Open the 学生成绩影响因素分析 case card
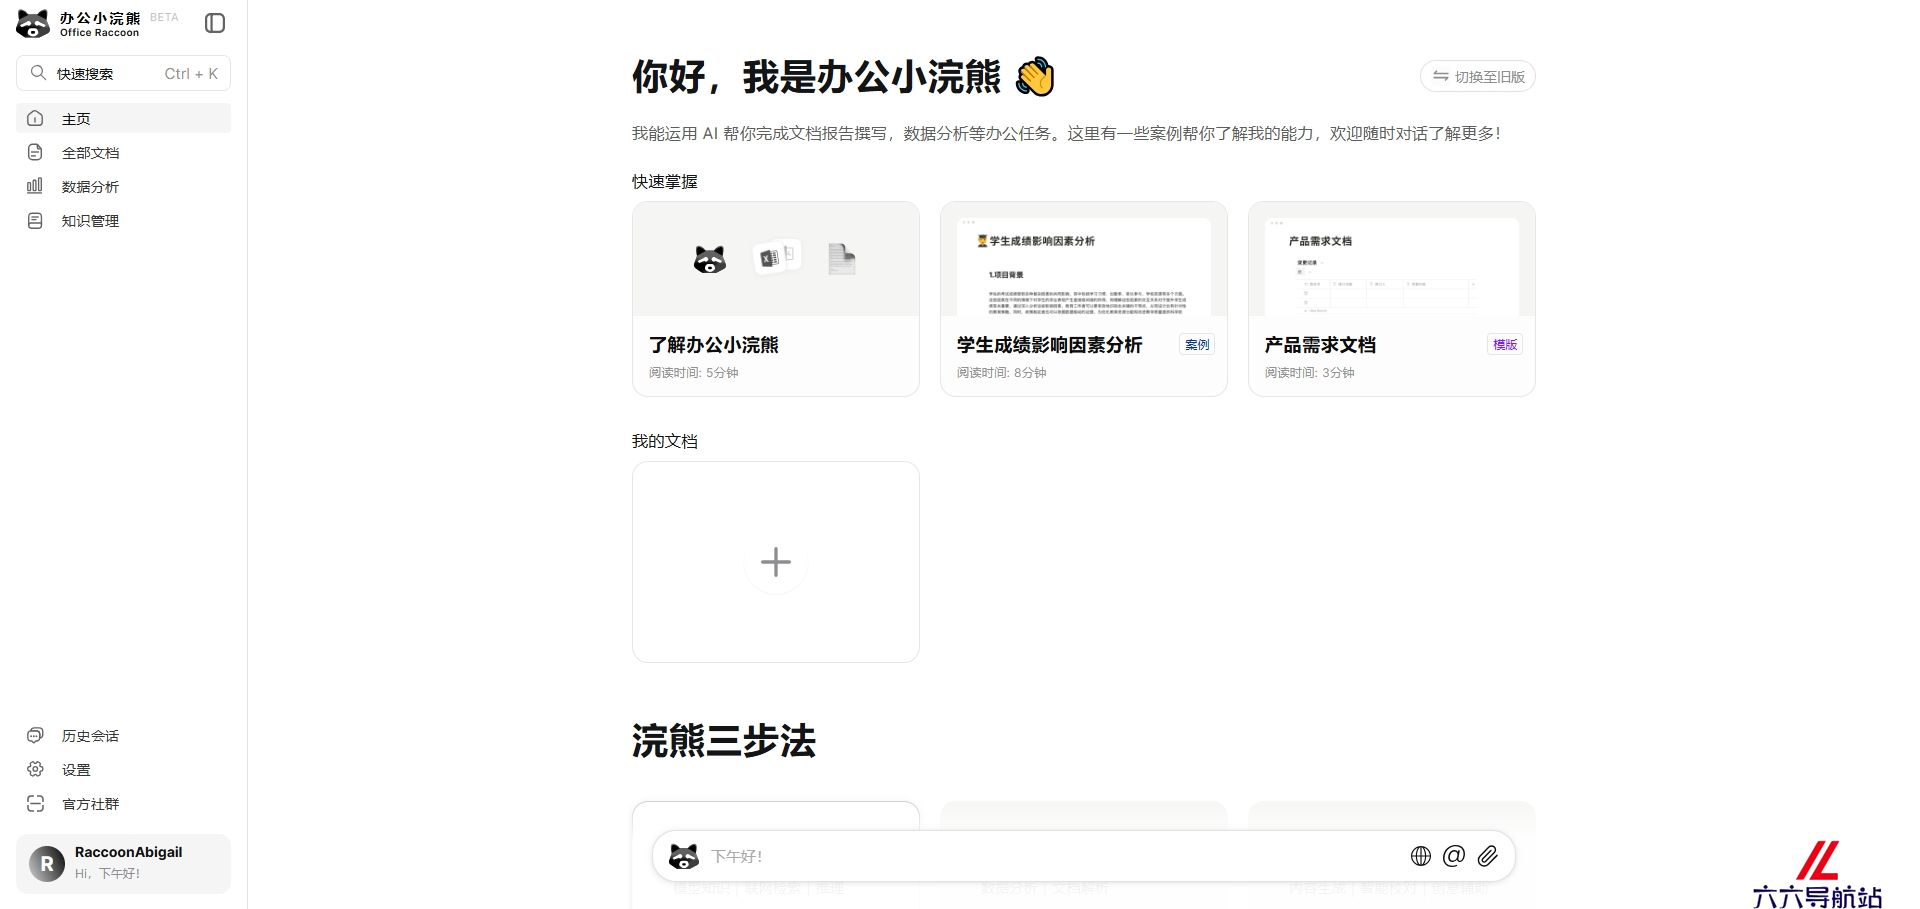 [x=1083, y=299]
